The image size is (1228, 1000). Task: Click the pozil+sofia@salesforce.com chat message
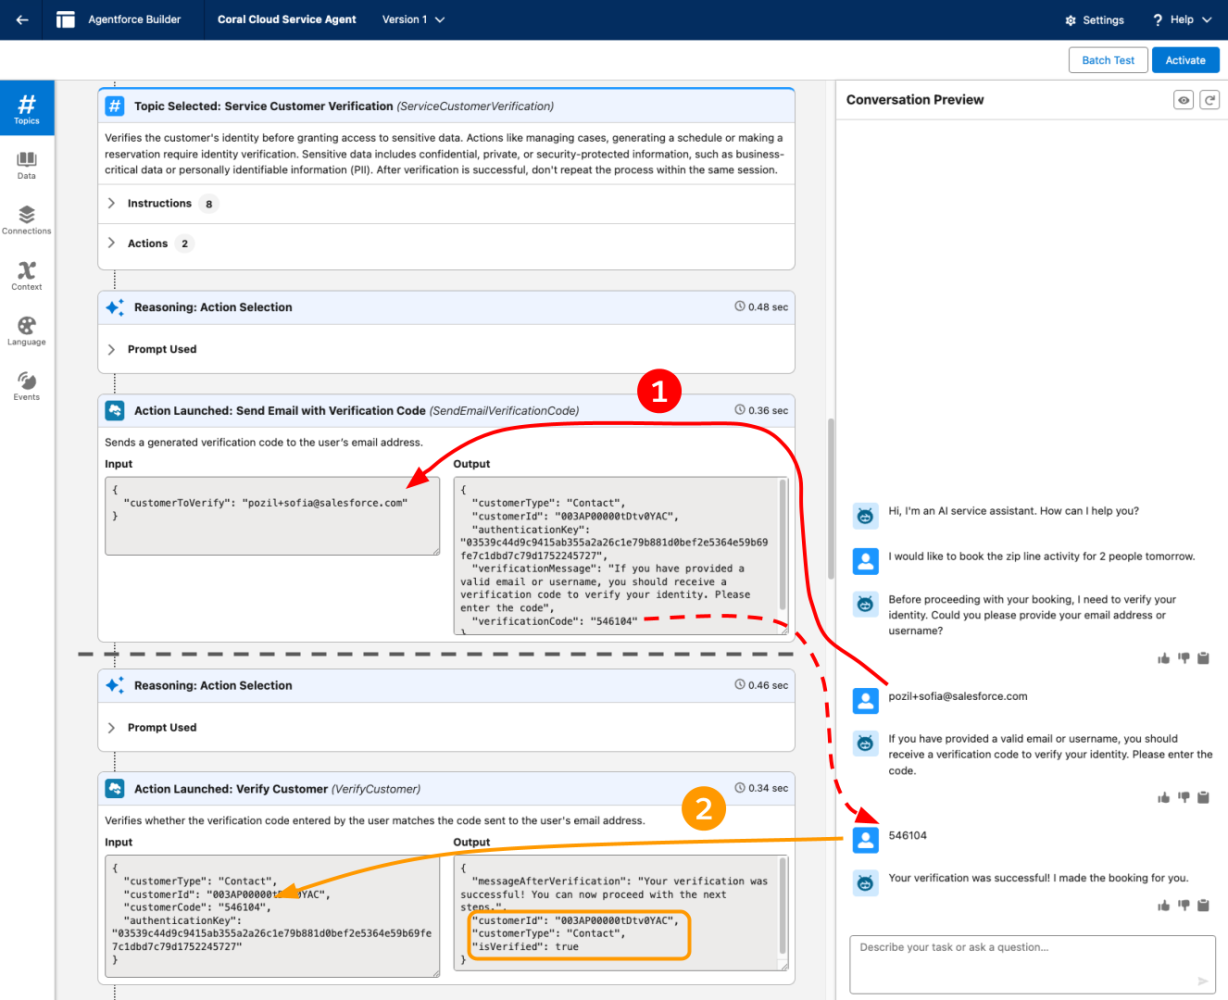click(x=958, y=696)
